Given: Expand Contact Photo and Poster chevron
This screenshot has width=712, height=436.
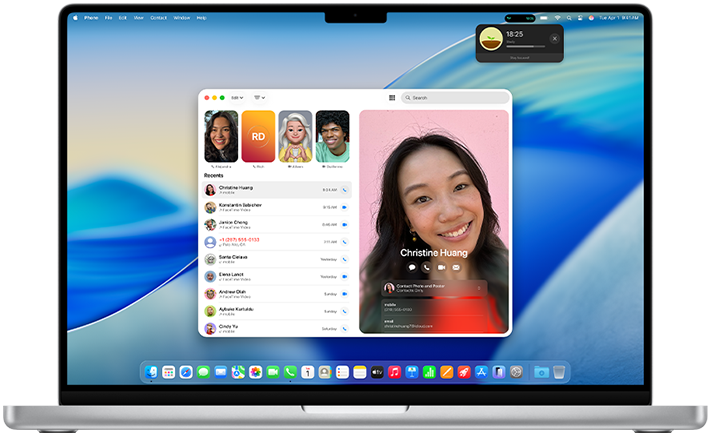Looking at the screenshot, I should [x=478, y=288].
